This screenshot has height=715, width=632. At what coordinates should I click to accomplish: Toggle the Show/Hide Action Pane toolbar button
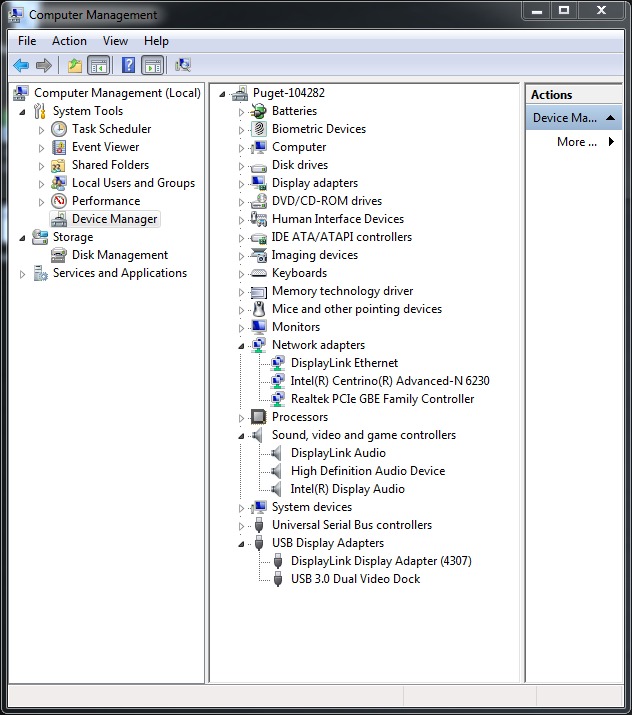(x=152, y=65)
